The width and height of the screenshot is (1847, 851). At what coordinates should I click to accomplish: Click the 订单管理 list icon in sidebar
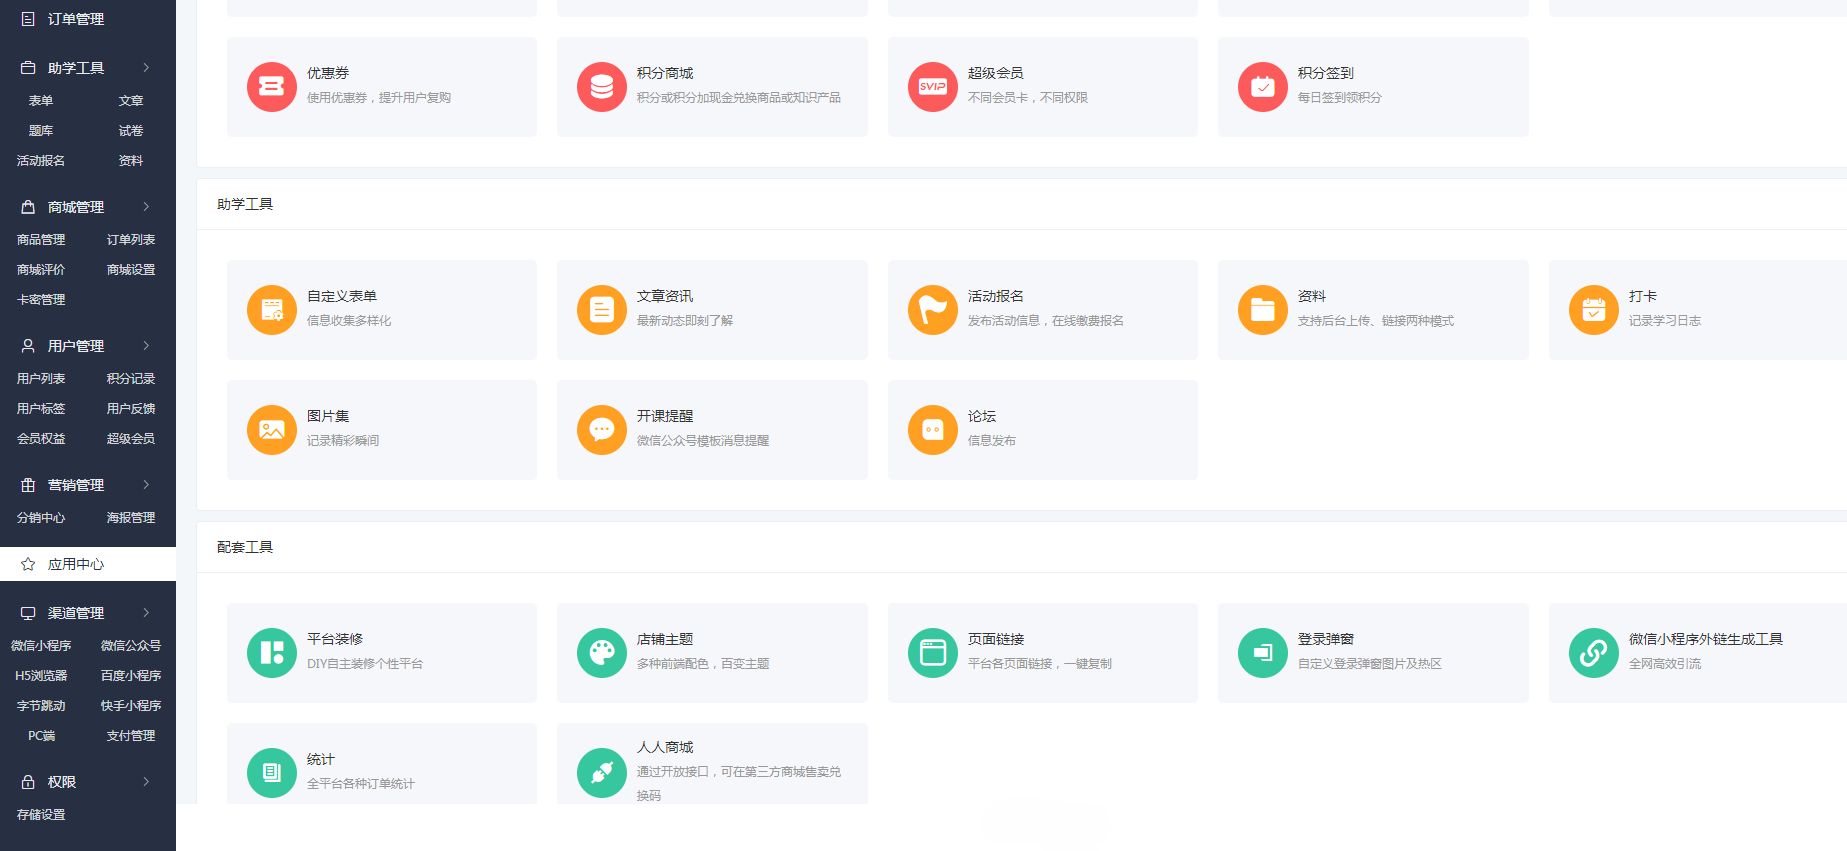pos(28,19)
